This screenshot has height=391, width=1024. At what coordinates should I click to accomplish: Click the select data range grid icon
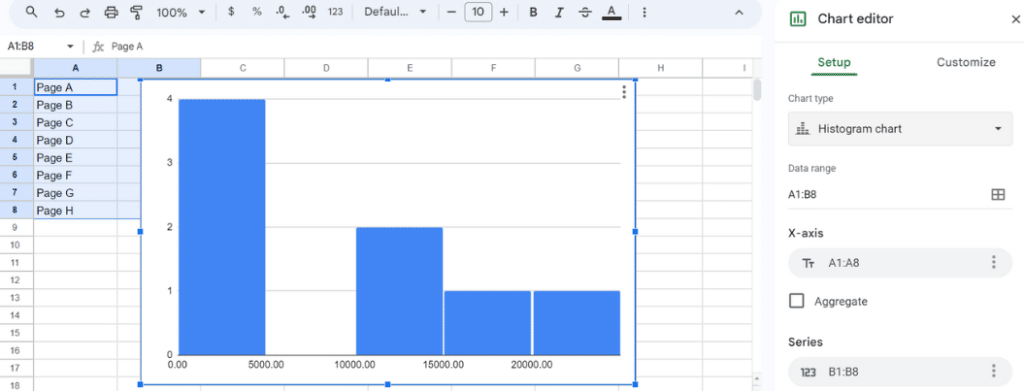pos(998,194)
